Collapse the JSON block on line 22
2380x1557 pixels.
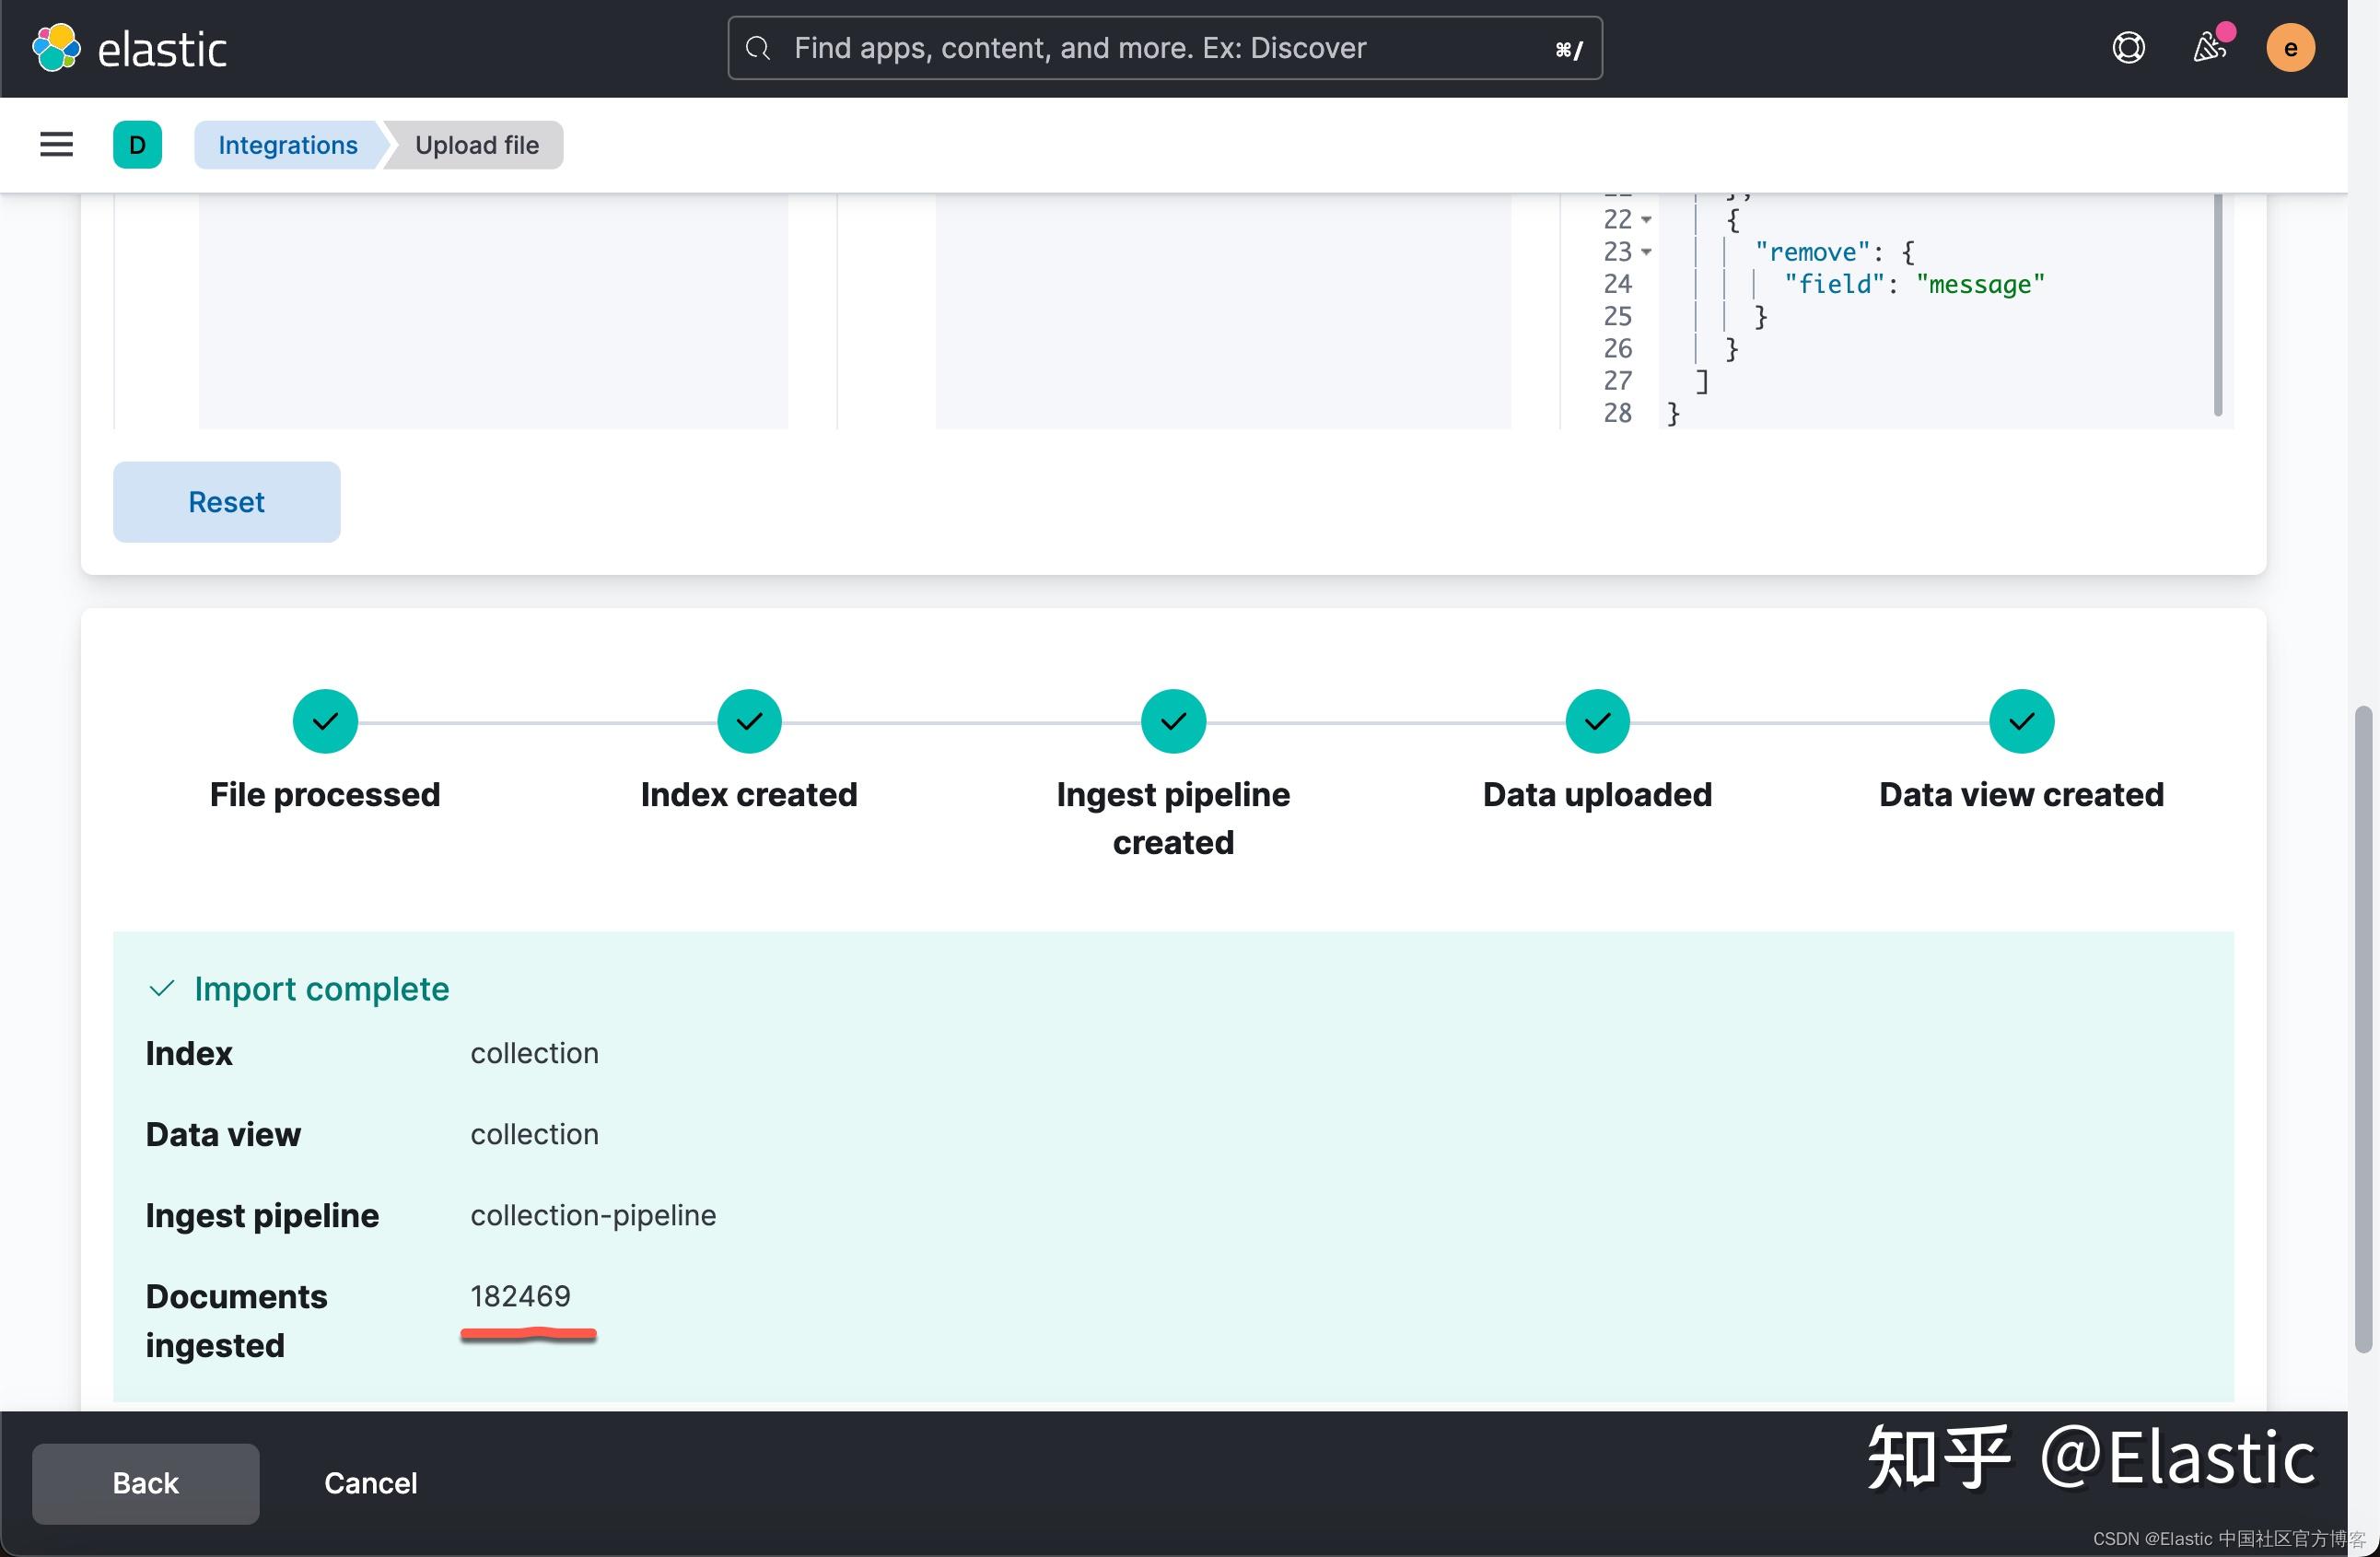[1647, 219]
